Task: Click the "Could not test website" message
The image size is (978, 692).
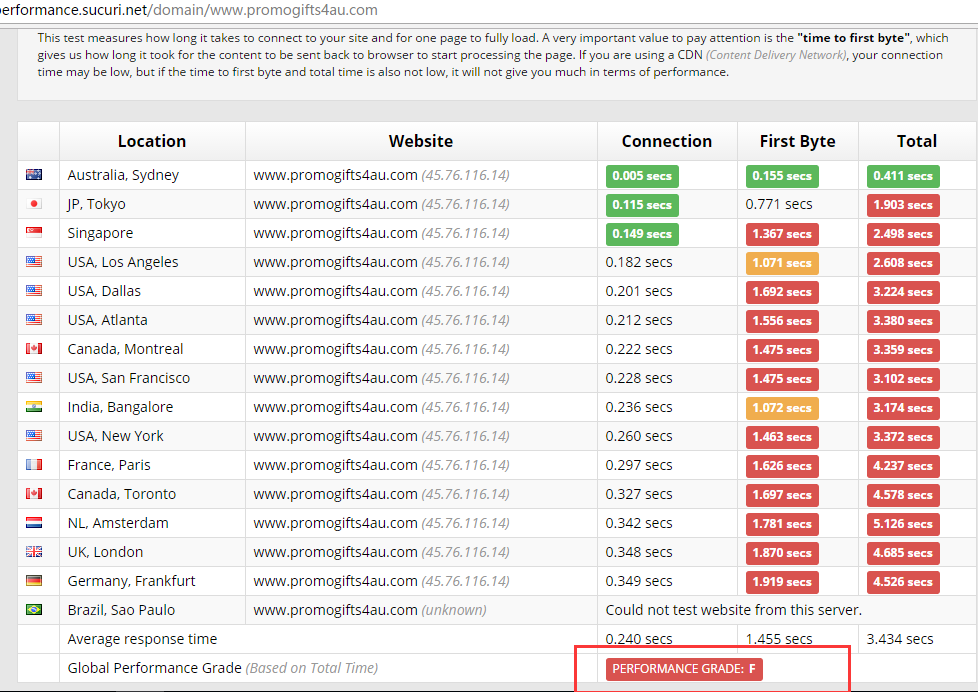Action: tap(734, 610)
